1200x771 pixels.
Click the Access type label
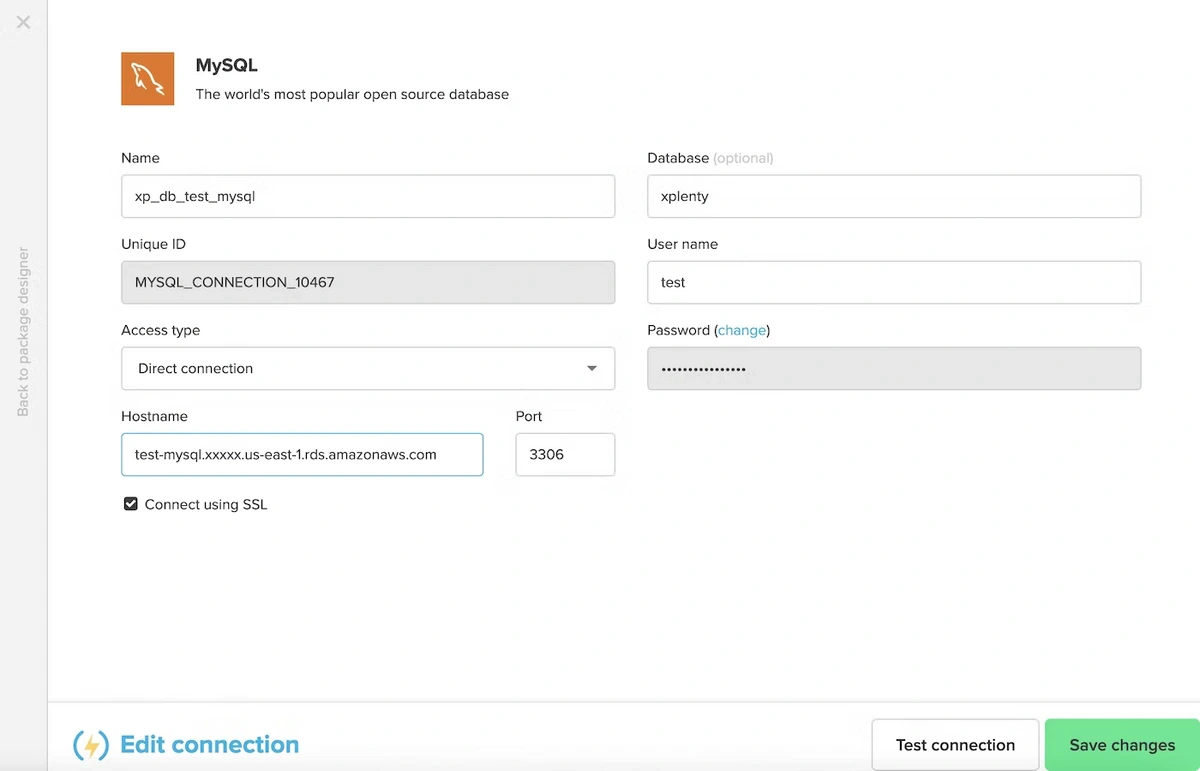(x=160, y=330)
